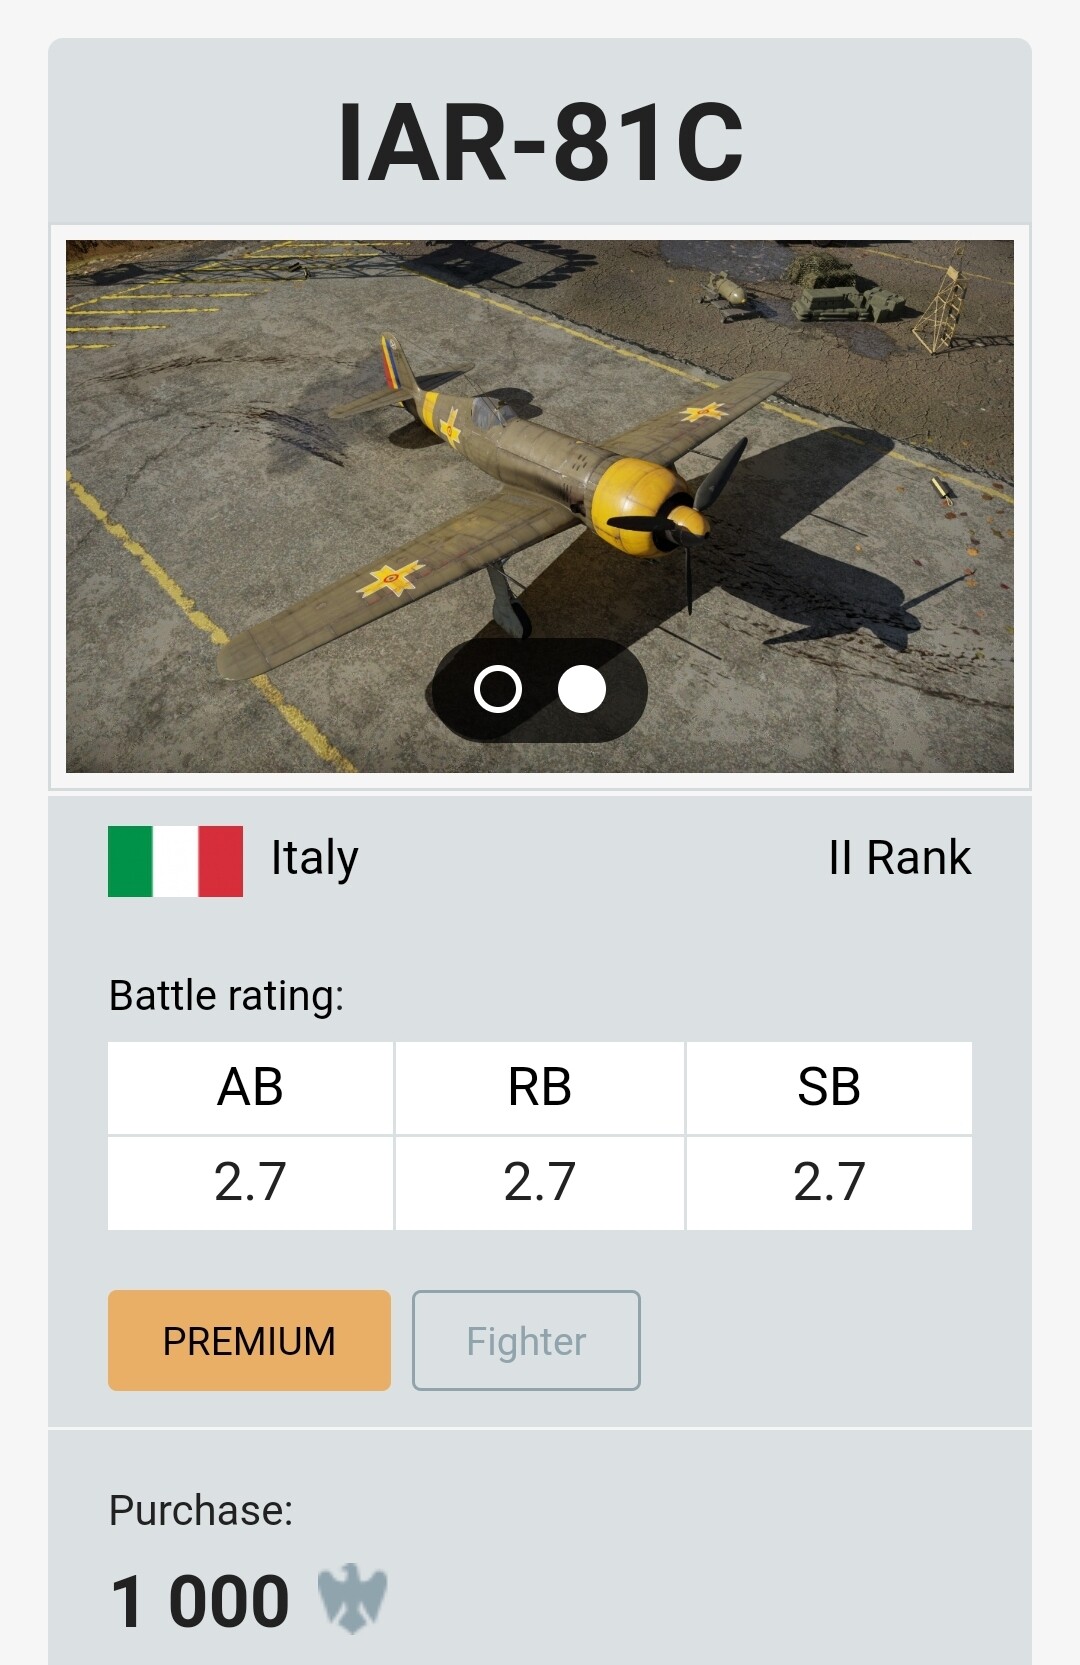The height and width of the screenshot is (1665, 1080).
Task: Select the filled second carousel dot
Action: 582,689
